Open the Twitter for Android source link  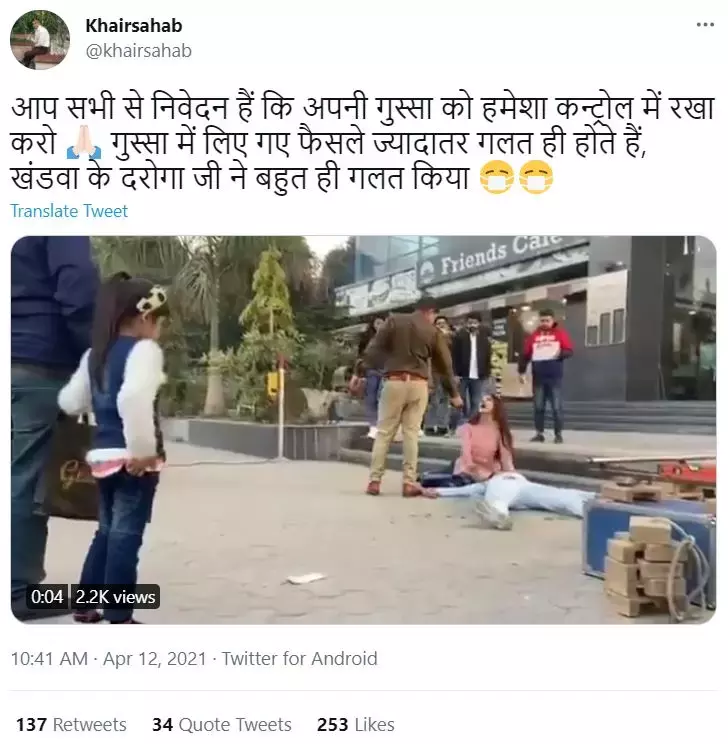tap(299, 659)
